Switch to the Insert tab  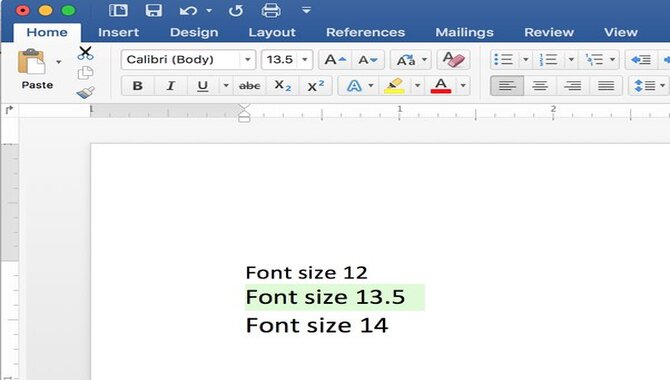point(118,32)
